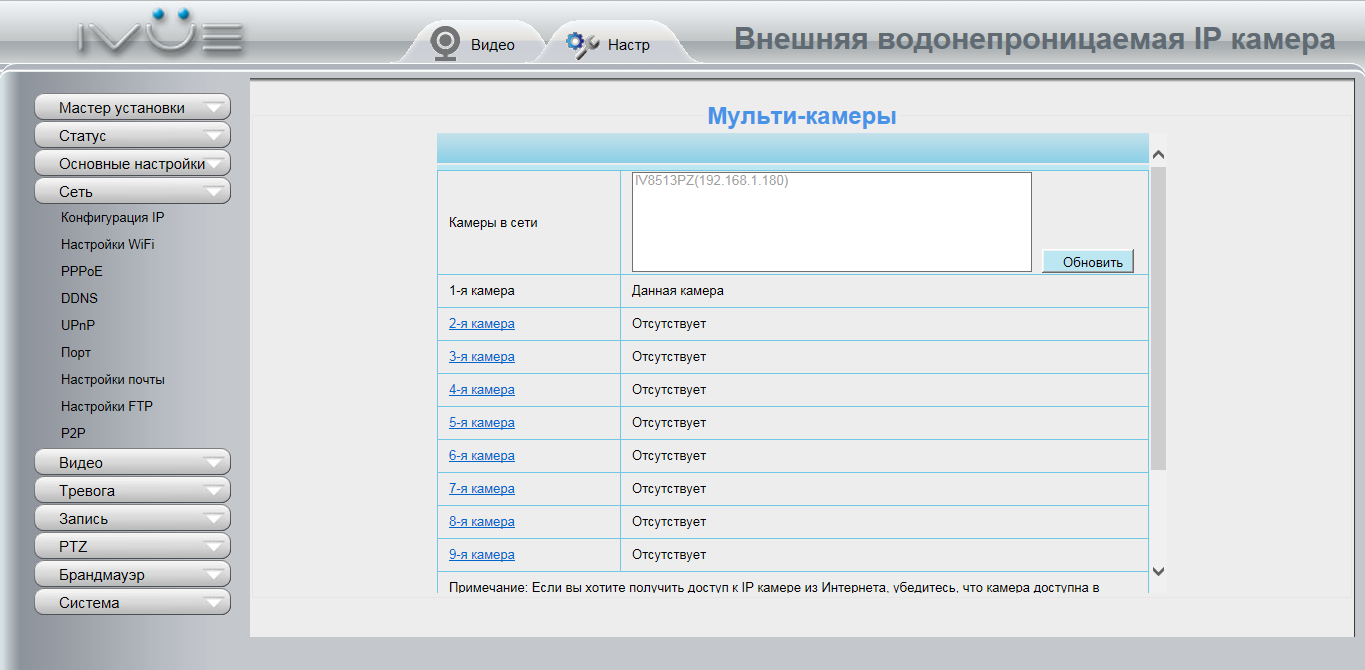Expand the Мастер установки menu

pos(132,107)
